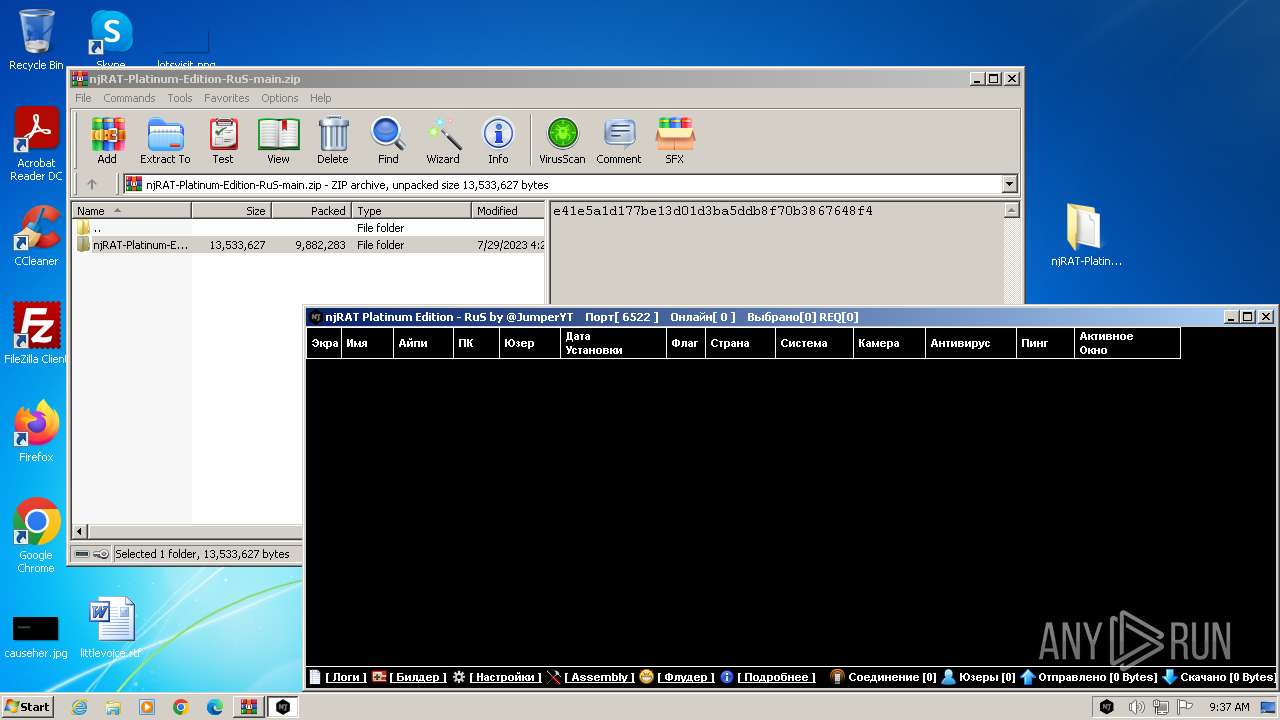Click the blue info icon beside Подробнее

tap(727, 677)
